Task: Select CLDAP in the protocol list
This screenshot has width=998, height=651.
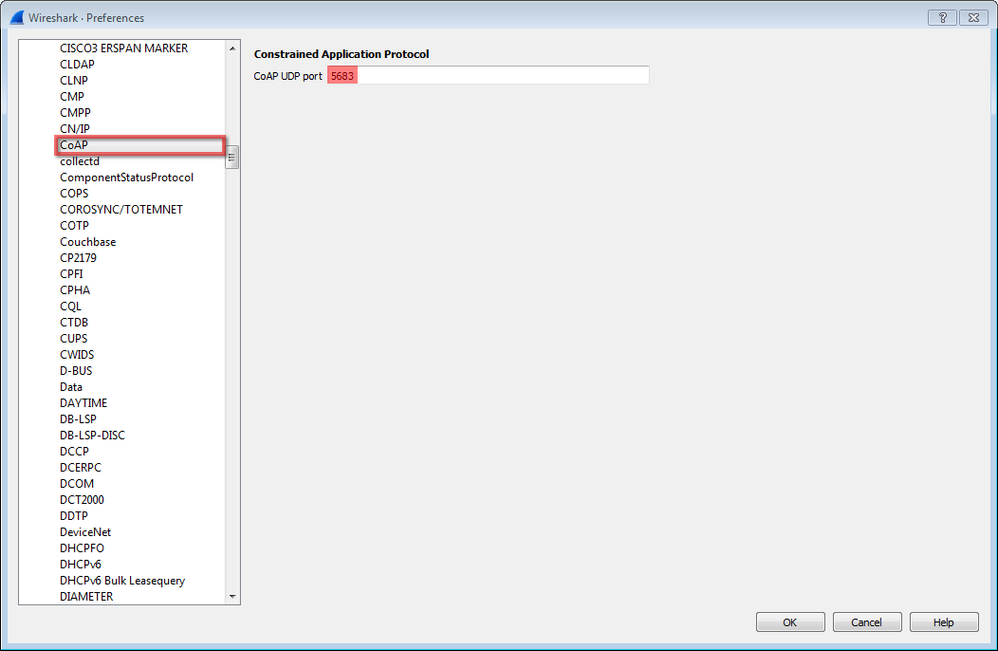Action: tap(77, 64)
